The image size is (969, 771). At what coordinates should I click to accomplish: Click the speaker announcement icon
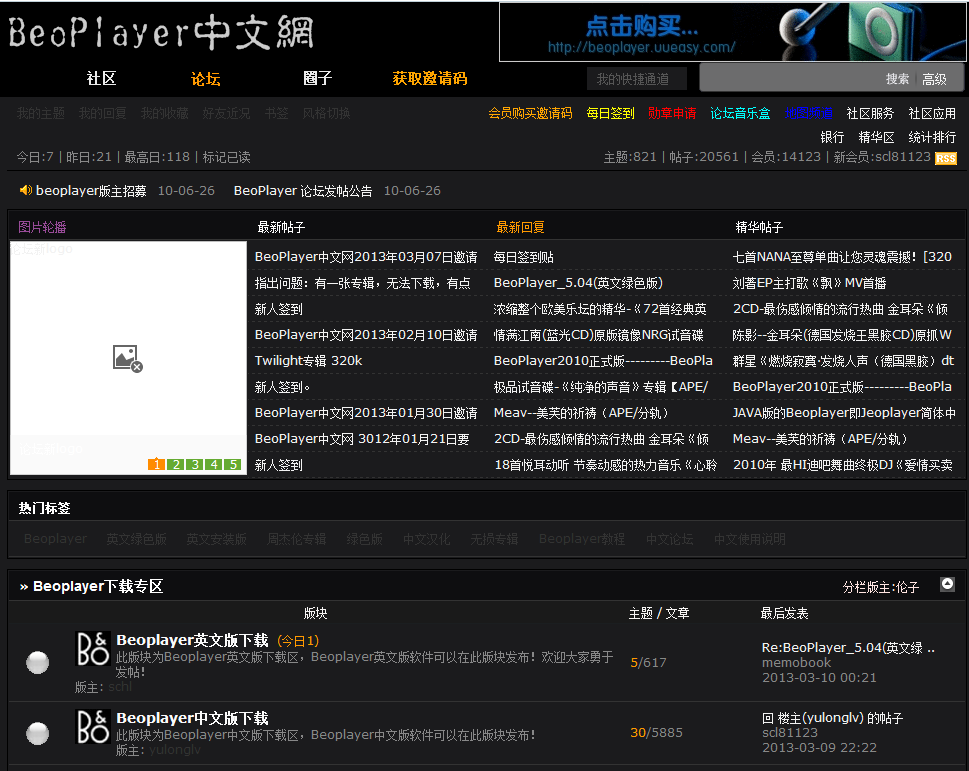[26, 190]
